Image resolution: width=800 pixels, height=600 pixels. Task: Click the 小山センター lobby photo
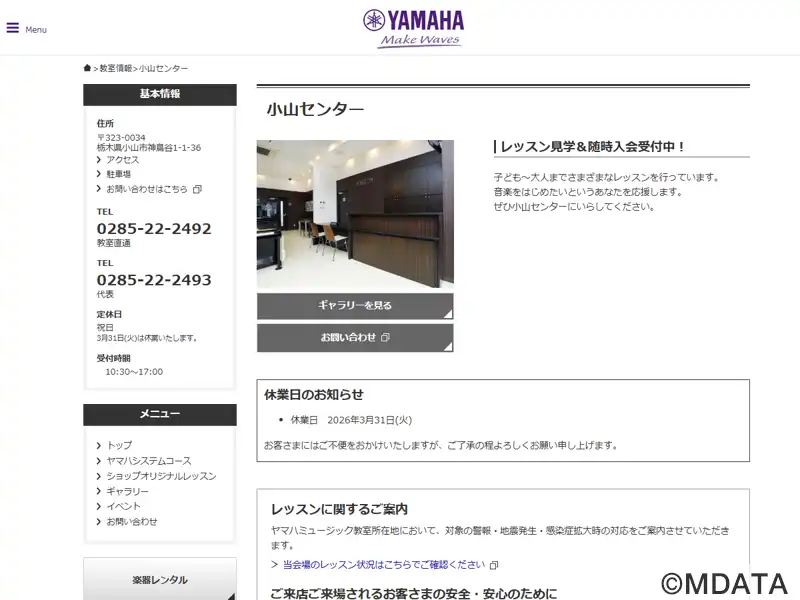(x=355, y=214)
